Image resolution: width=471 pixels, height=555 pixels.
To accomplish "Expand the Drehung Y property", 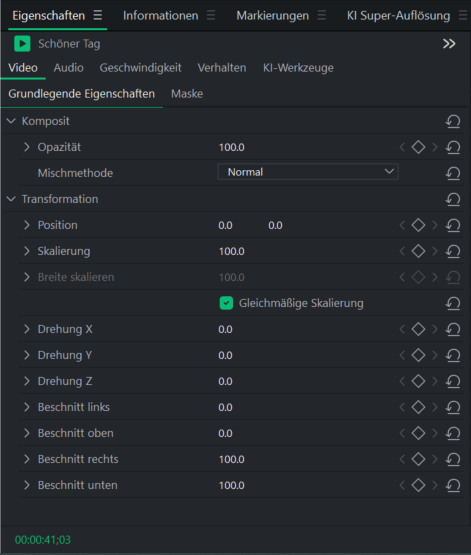I will pyautogui.click(x=27, y=355).
